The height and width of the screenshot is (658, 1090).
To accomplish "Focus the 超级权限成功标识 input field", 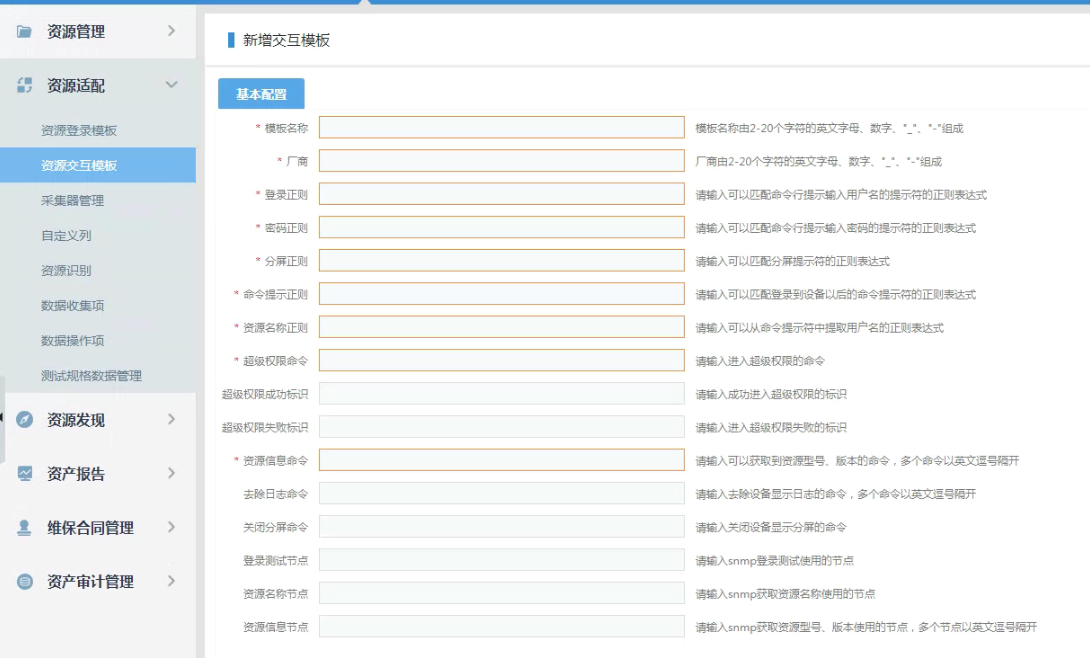I will [502, 394].
